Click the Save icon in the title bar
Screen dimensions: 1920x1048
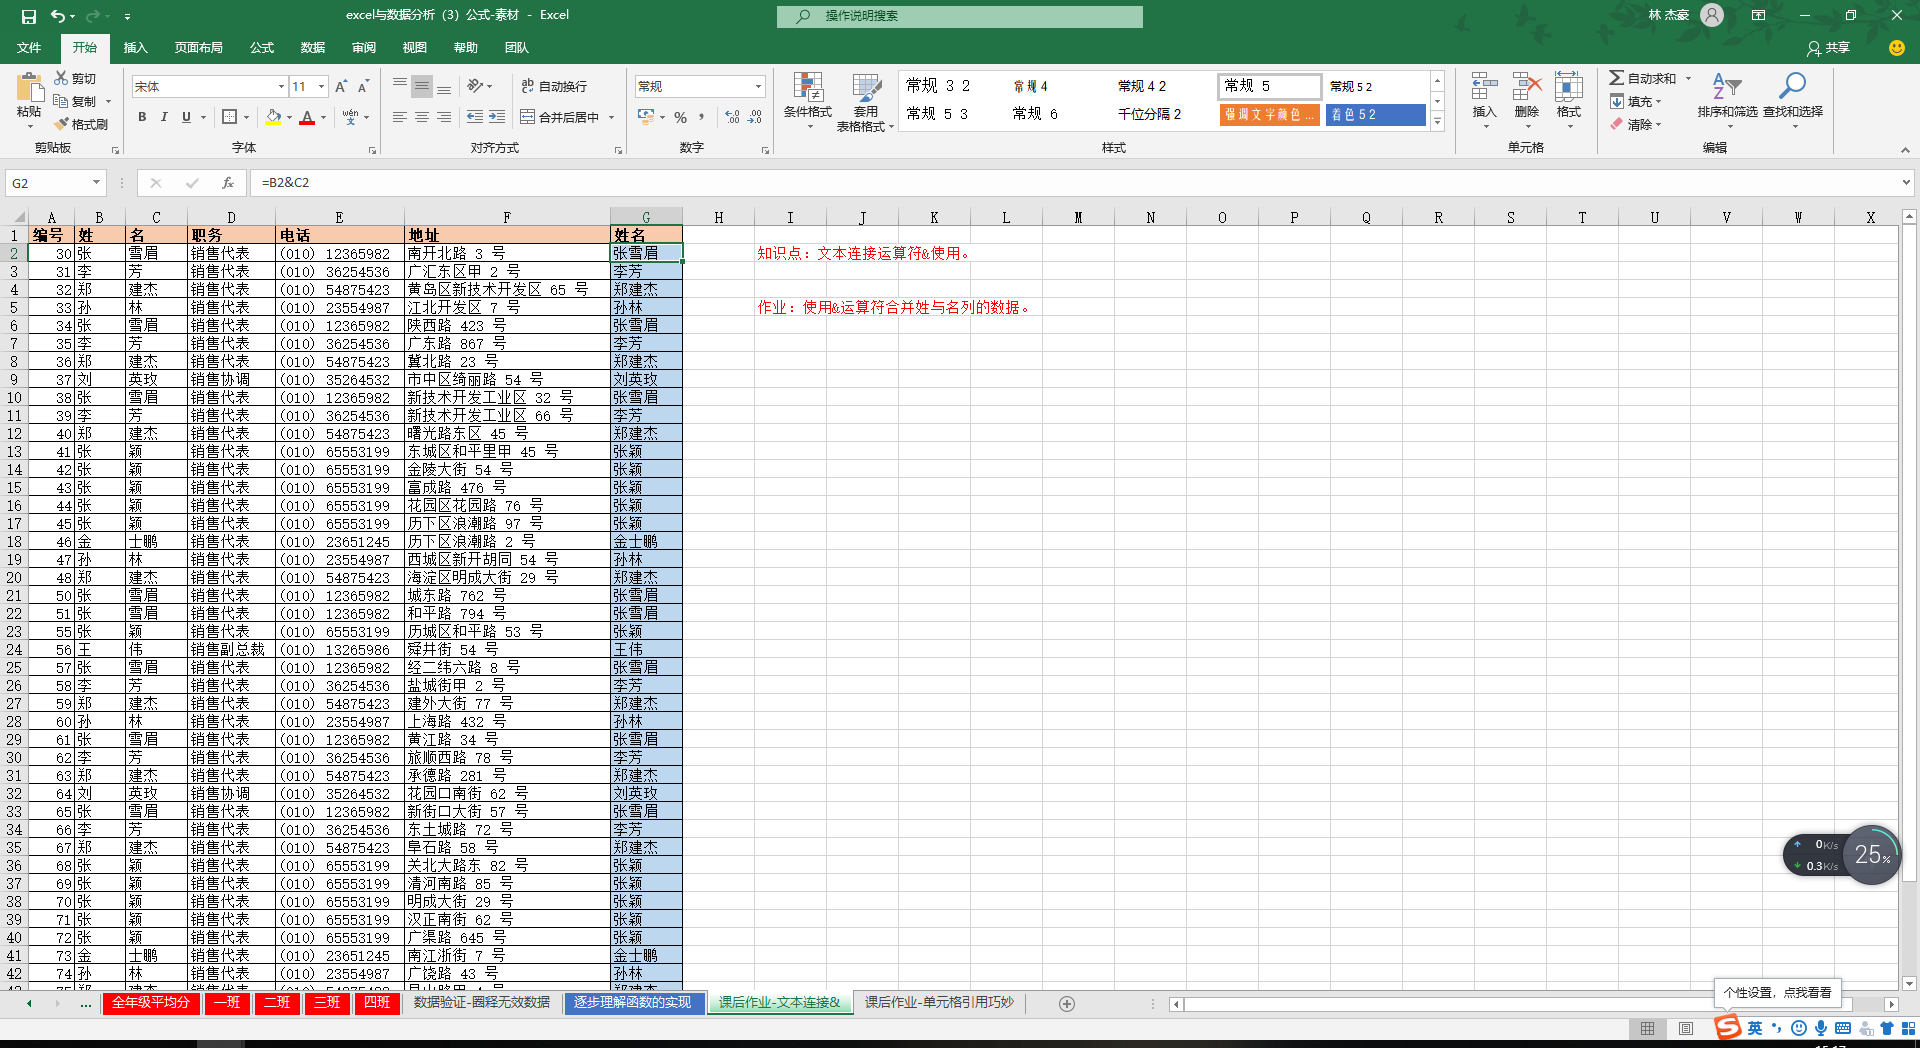pyautogui.click(x=28, y=16)
